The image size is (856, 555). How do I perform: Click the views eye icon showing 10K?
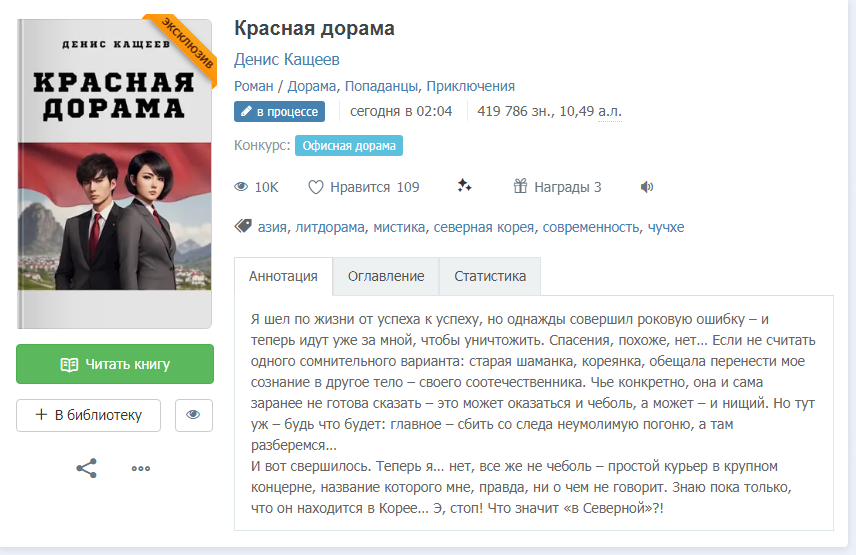pos(241,187)
